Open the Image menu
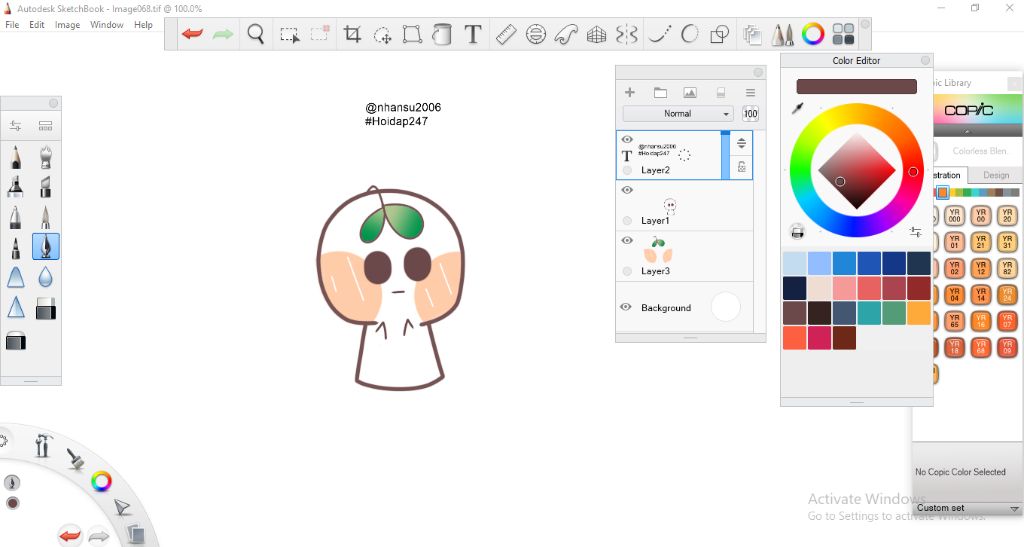This screenshot has width=1024, height=547. click(x=67, y=25)
